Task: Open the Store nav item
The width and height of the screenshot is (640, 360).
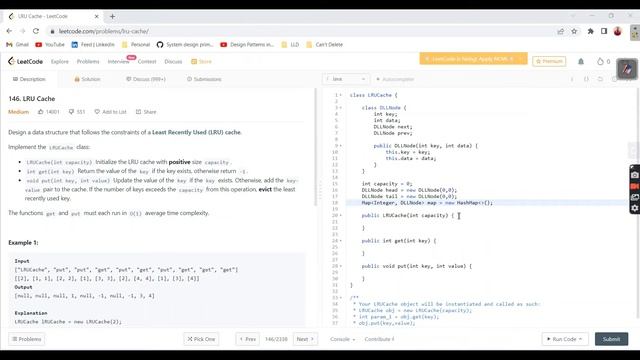Action: click(x=201, y=62)
